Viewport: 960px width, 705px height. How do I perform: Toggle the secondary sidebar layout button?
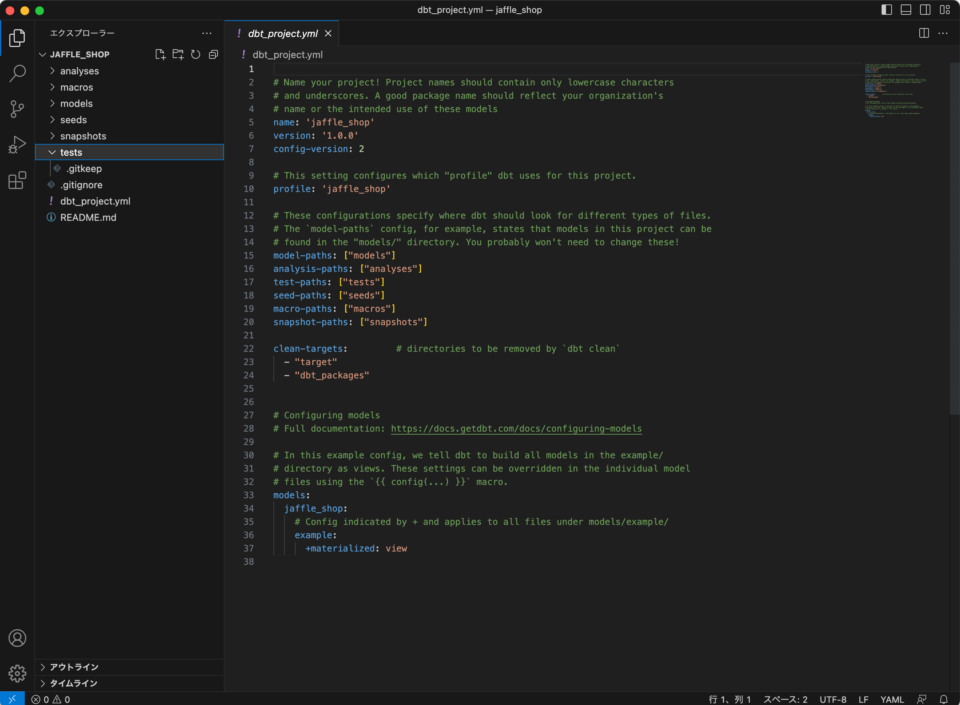[925, 10]
